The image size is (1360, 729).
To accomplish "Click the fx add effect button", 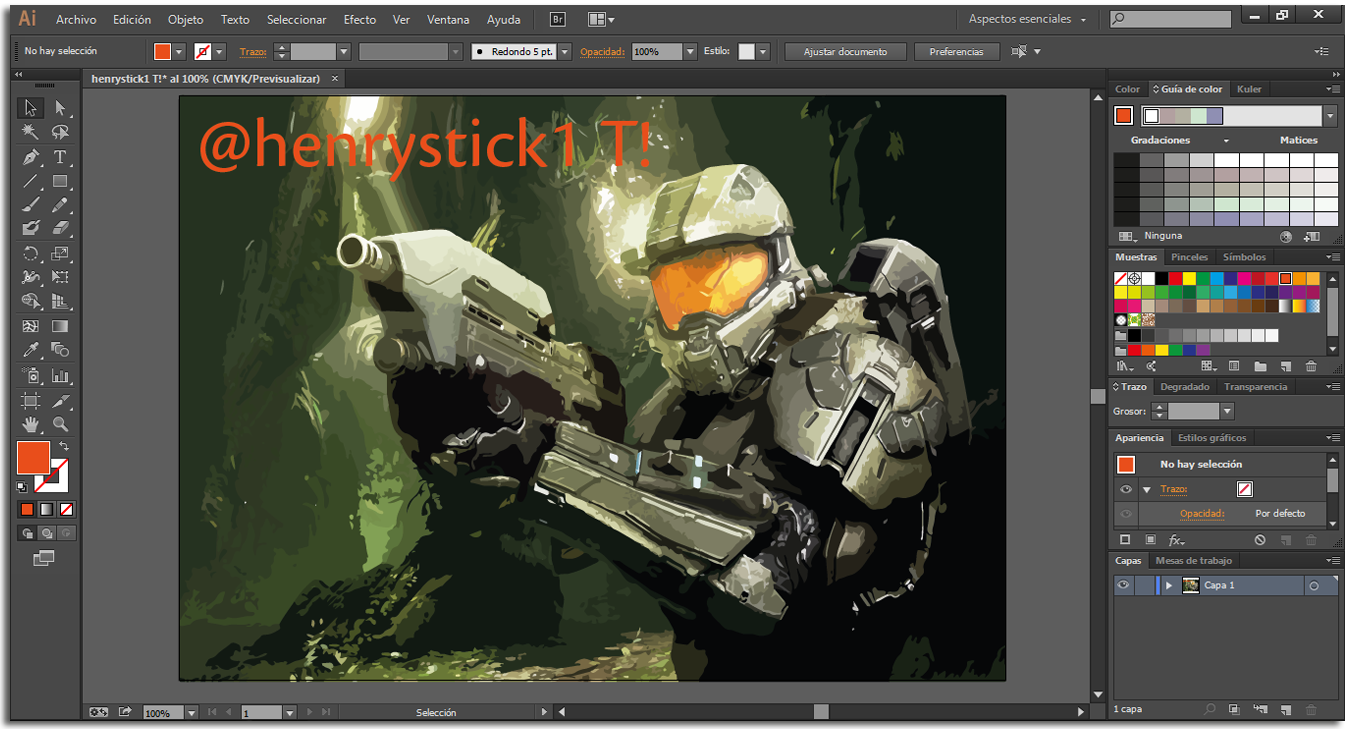I will [x=1177, y=540].
